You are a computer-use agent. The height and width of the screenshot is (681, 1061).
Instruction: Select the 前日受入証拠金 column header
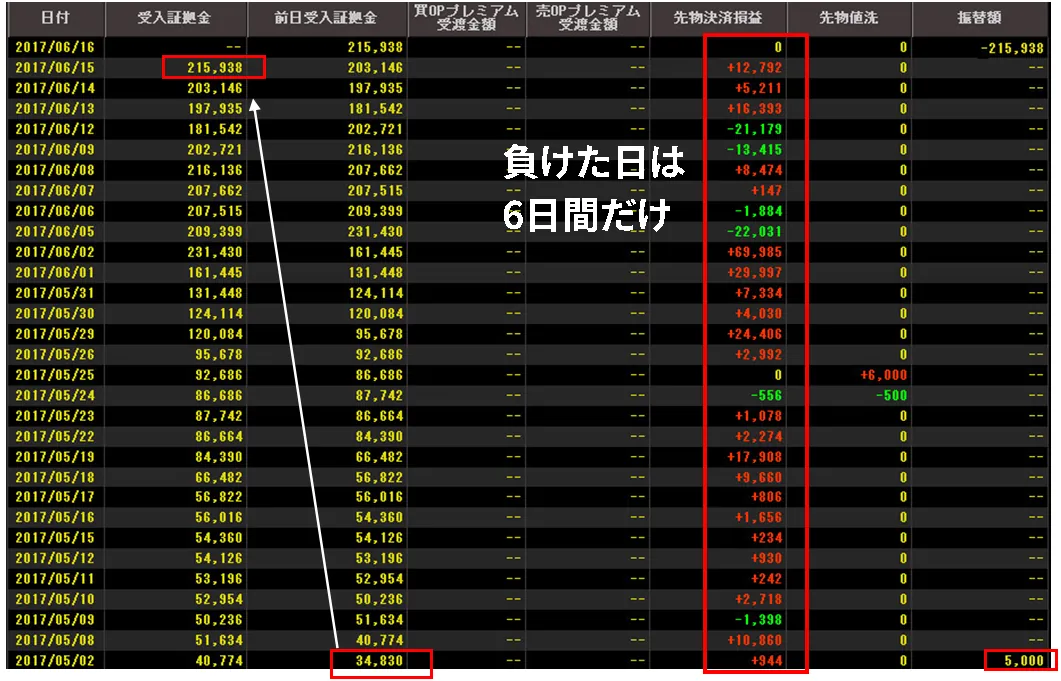click(326, 18)
